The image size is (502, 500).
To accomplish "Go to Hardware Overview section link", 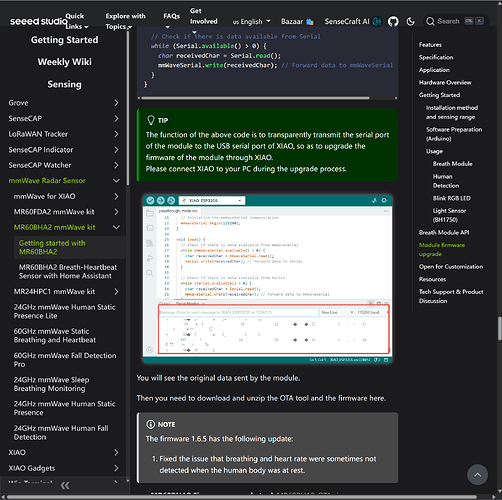I will coord(445,83).
